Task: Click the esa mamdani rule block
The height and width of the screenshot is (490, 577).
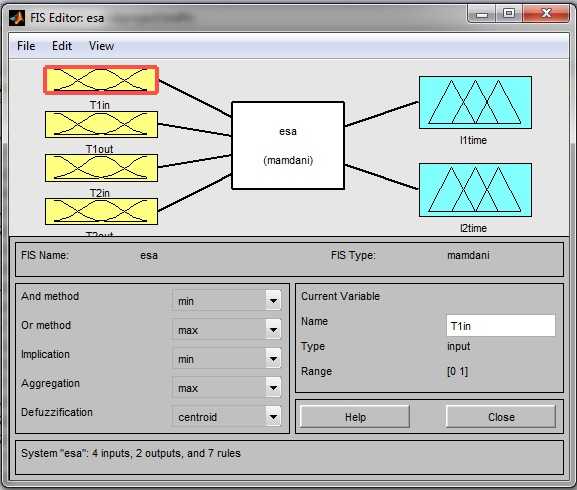Action: tap(288, 146)
